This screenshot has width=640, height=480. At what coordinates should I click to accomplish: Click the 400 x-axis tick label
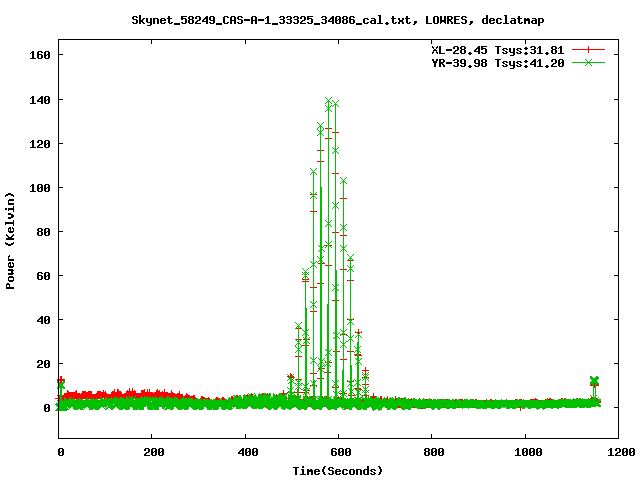point(248,452)
